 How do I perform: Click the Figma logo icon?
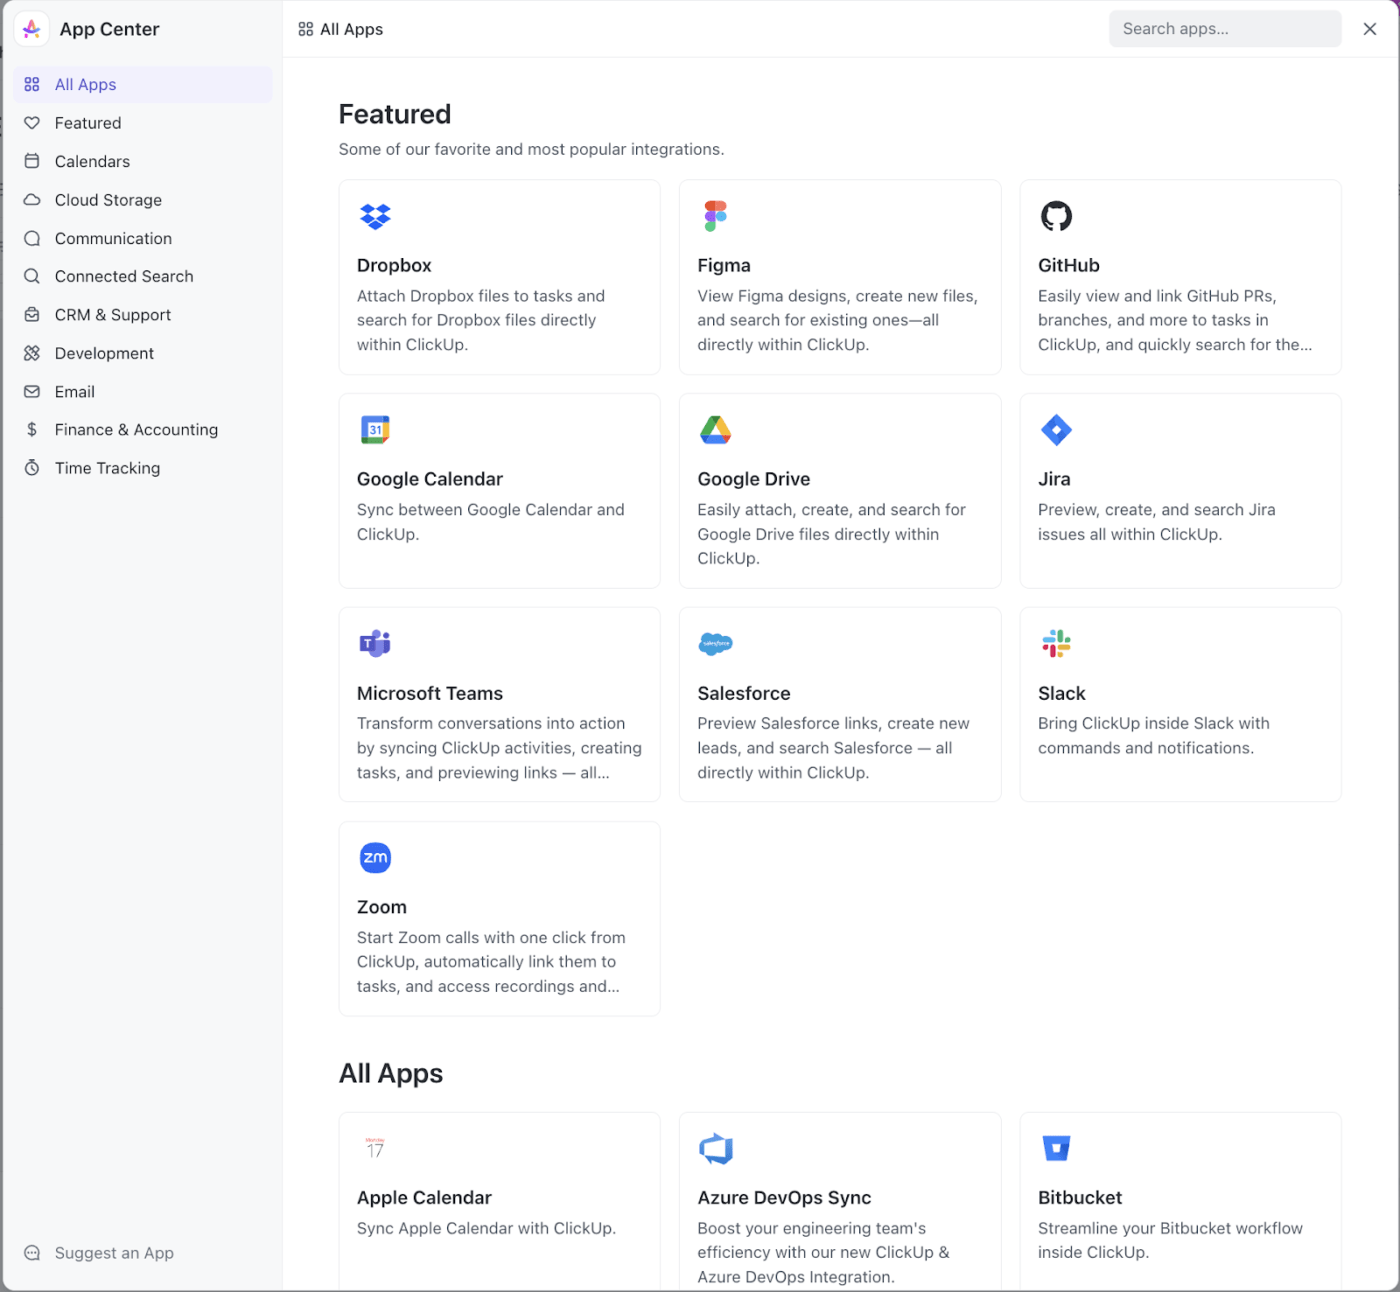click(x=715, y=216)
